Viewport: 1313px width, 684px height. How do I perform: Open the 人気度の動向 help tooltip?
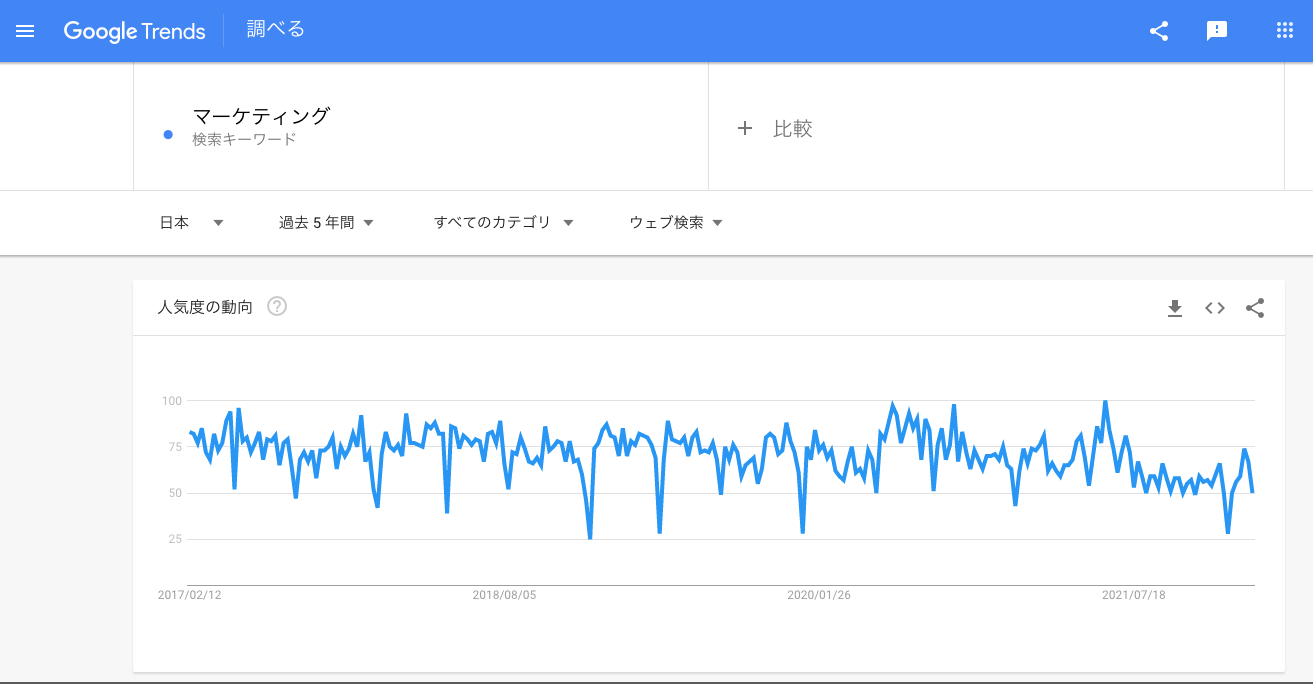coord(276,307)
